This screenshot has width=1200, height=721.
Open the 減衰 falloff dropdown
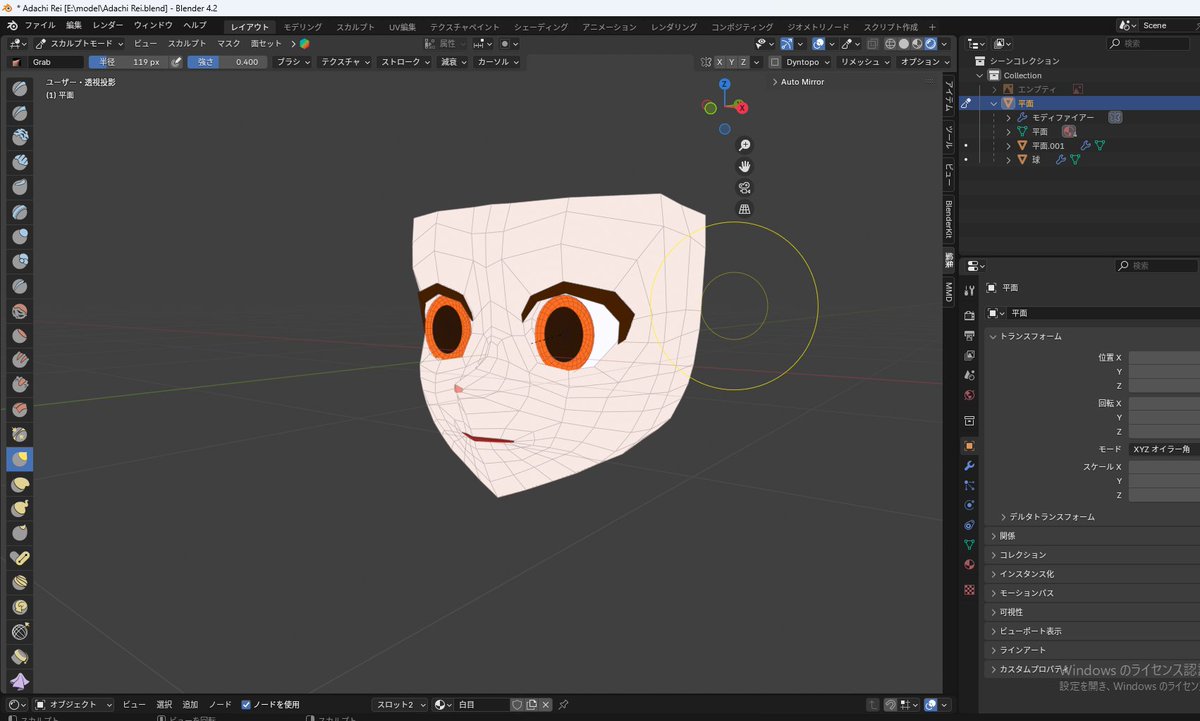tap(453, 62)
